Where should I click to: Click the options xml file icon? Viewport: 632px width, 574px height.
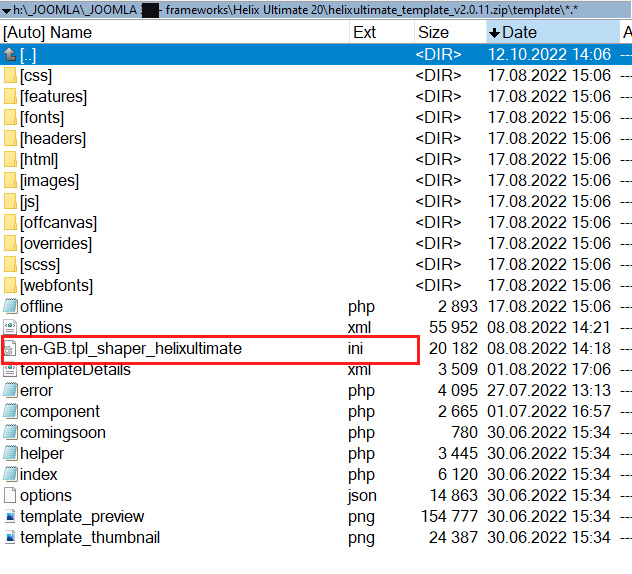point(10,327)
